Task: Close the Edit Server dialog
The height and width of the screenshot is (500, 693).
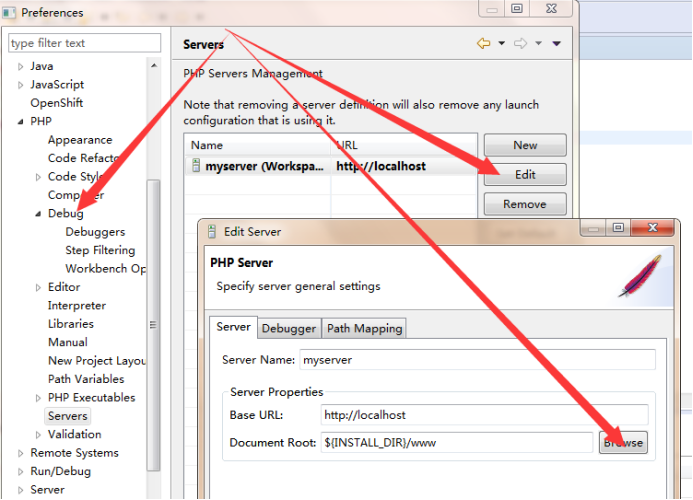Action: (x=653, y=228)
